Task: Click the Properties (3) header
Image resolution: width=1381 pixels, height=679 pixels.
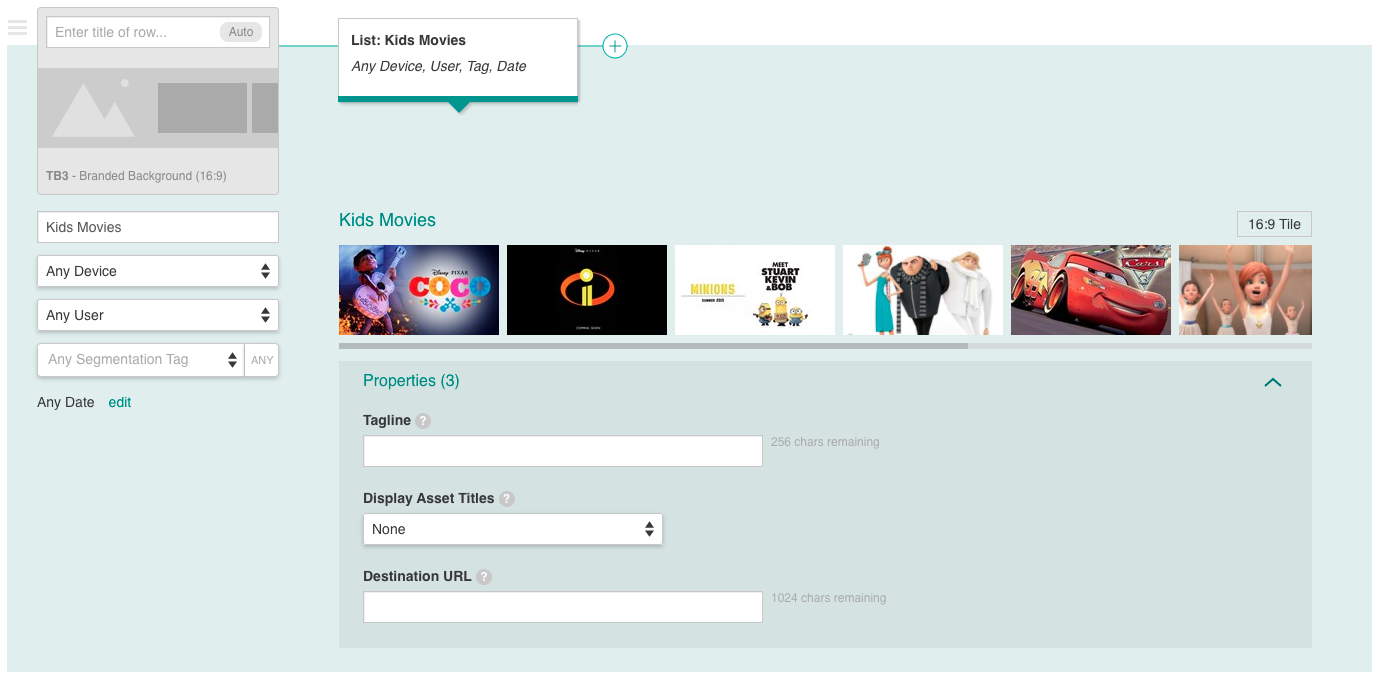Action: 411,381
